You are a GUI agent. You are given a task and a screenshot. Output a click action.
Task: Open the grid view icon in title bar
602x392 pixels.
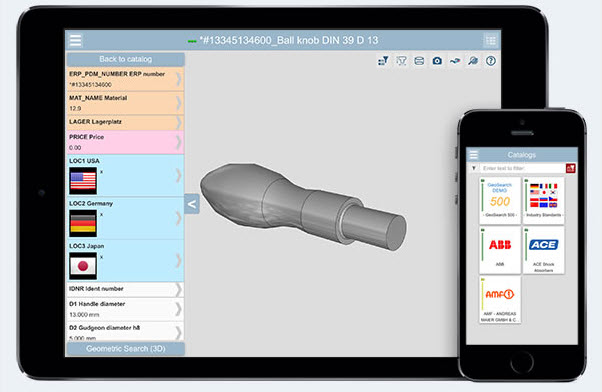(x=490, y=40)
